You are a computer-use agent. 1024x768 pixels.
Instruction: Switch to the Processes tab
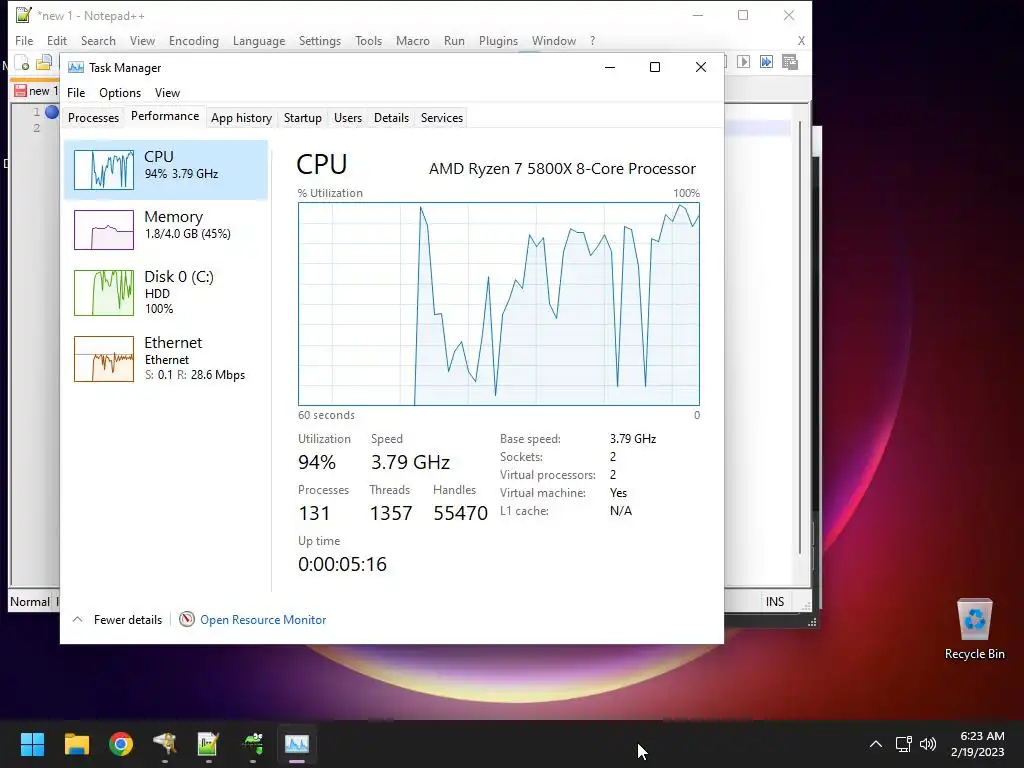(93, 118)
